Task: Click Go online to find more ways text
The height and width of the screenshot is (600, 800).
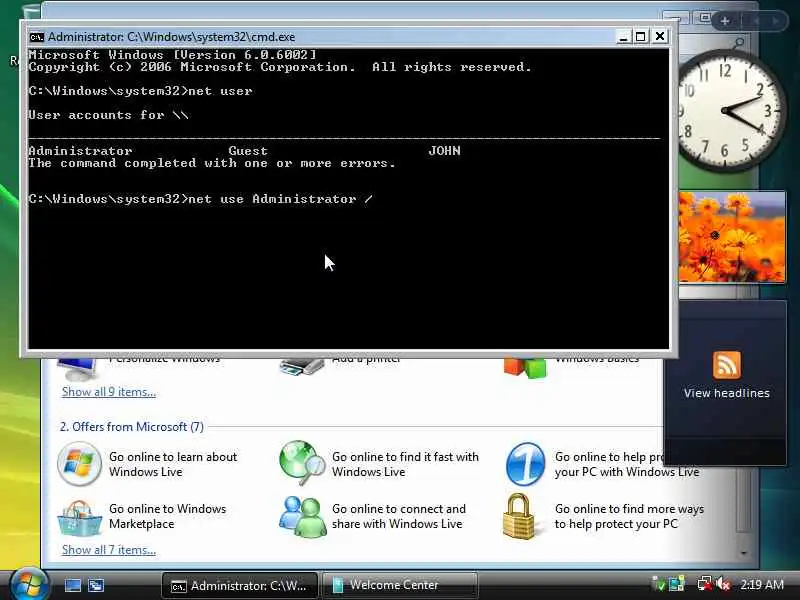Action: 629,516
